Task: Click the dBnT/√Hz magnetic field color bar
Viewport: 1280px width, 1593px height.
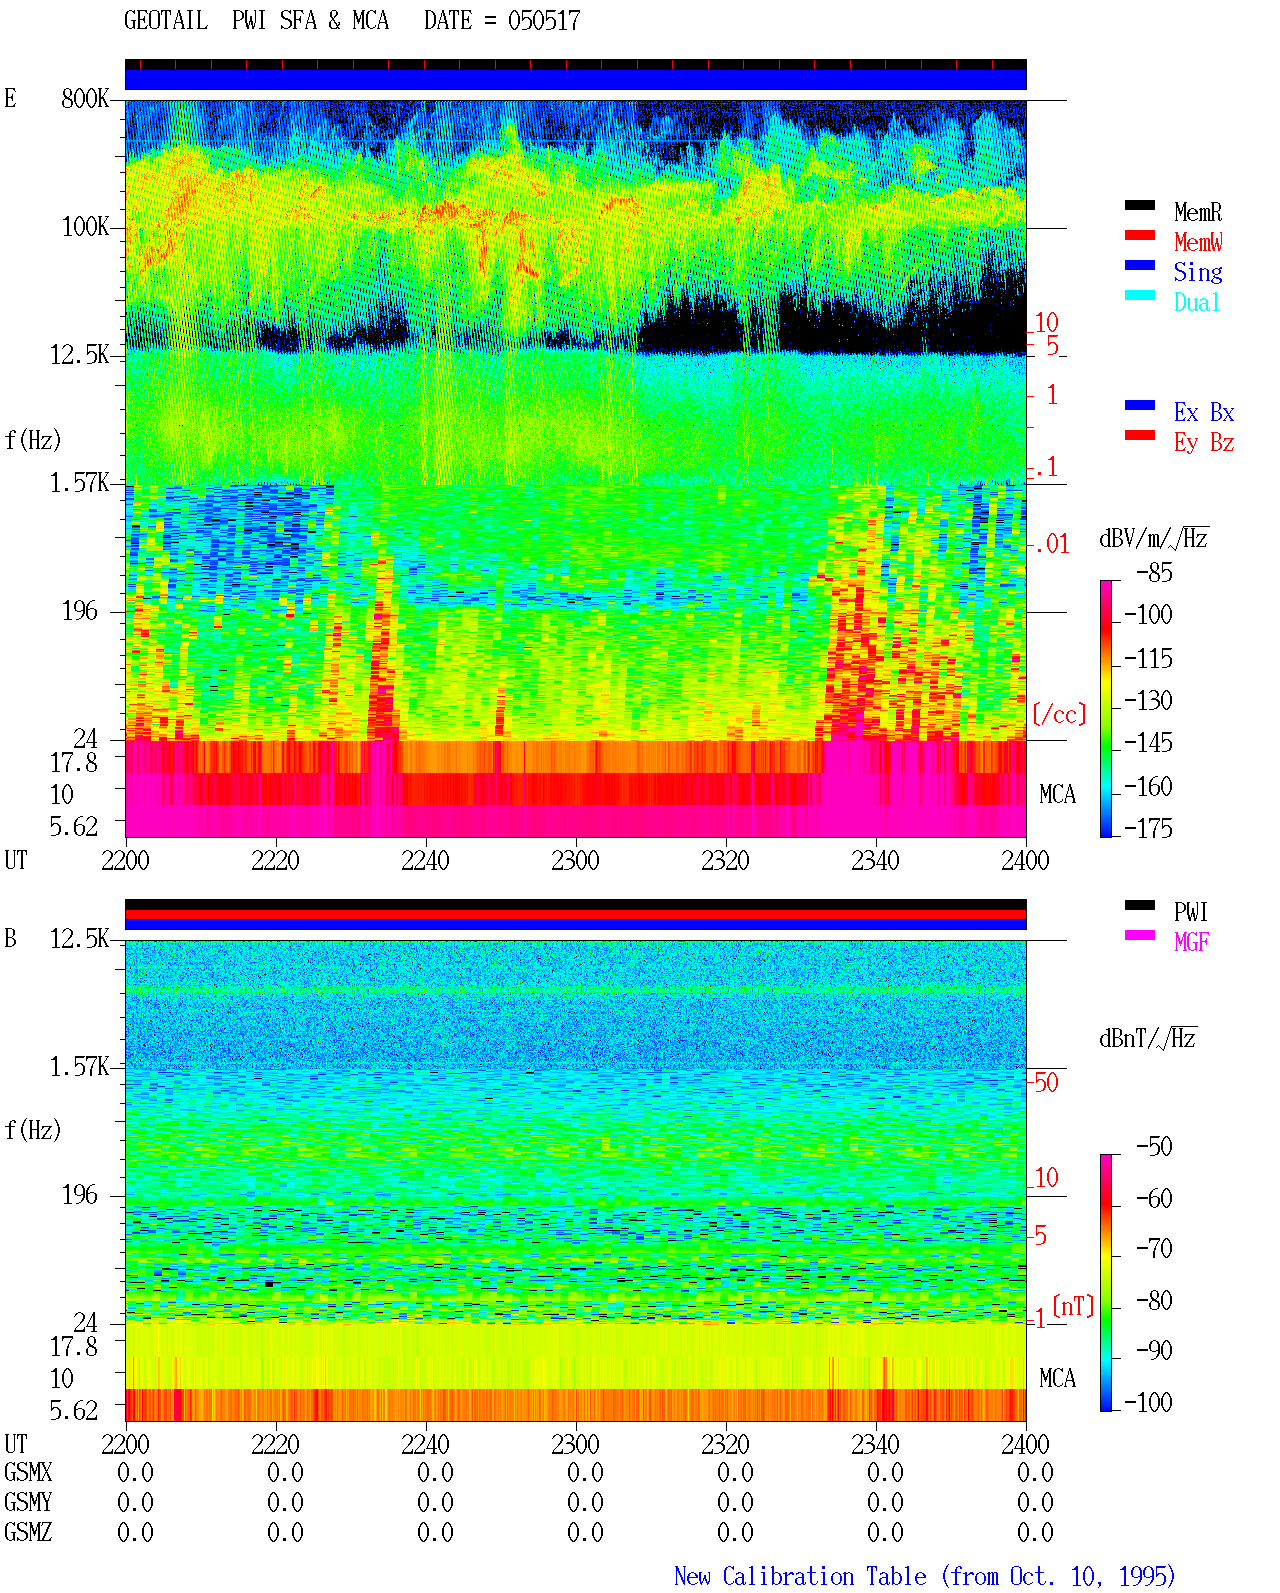Action: [x=1106, y=1283]
